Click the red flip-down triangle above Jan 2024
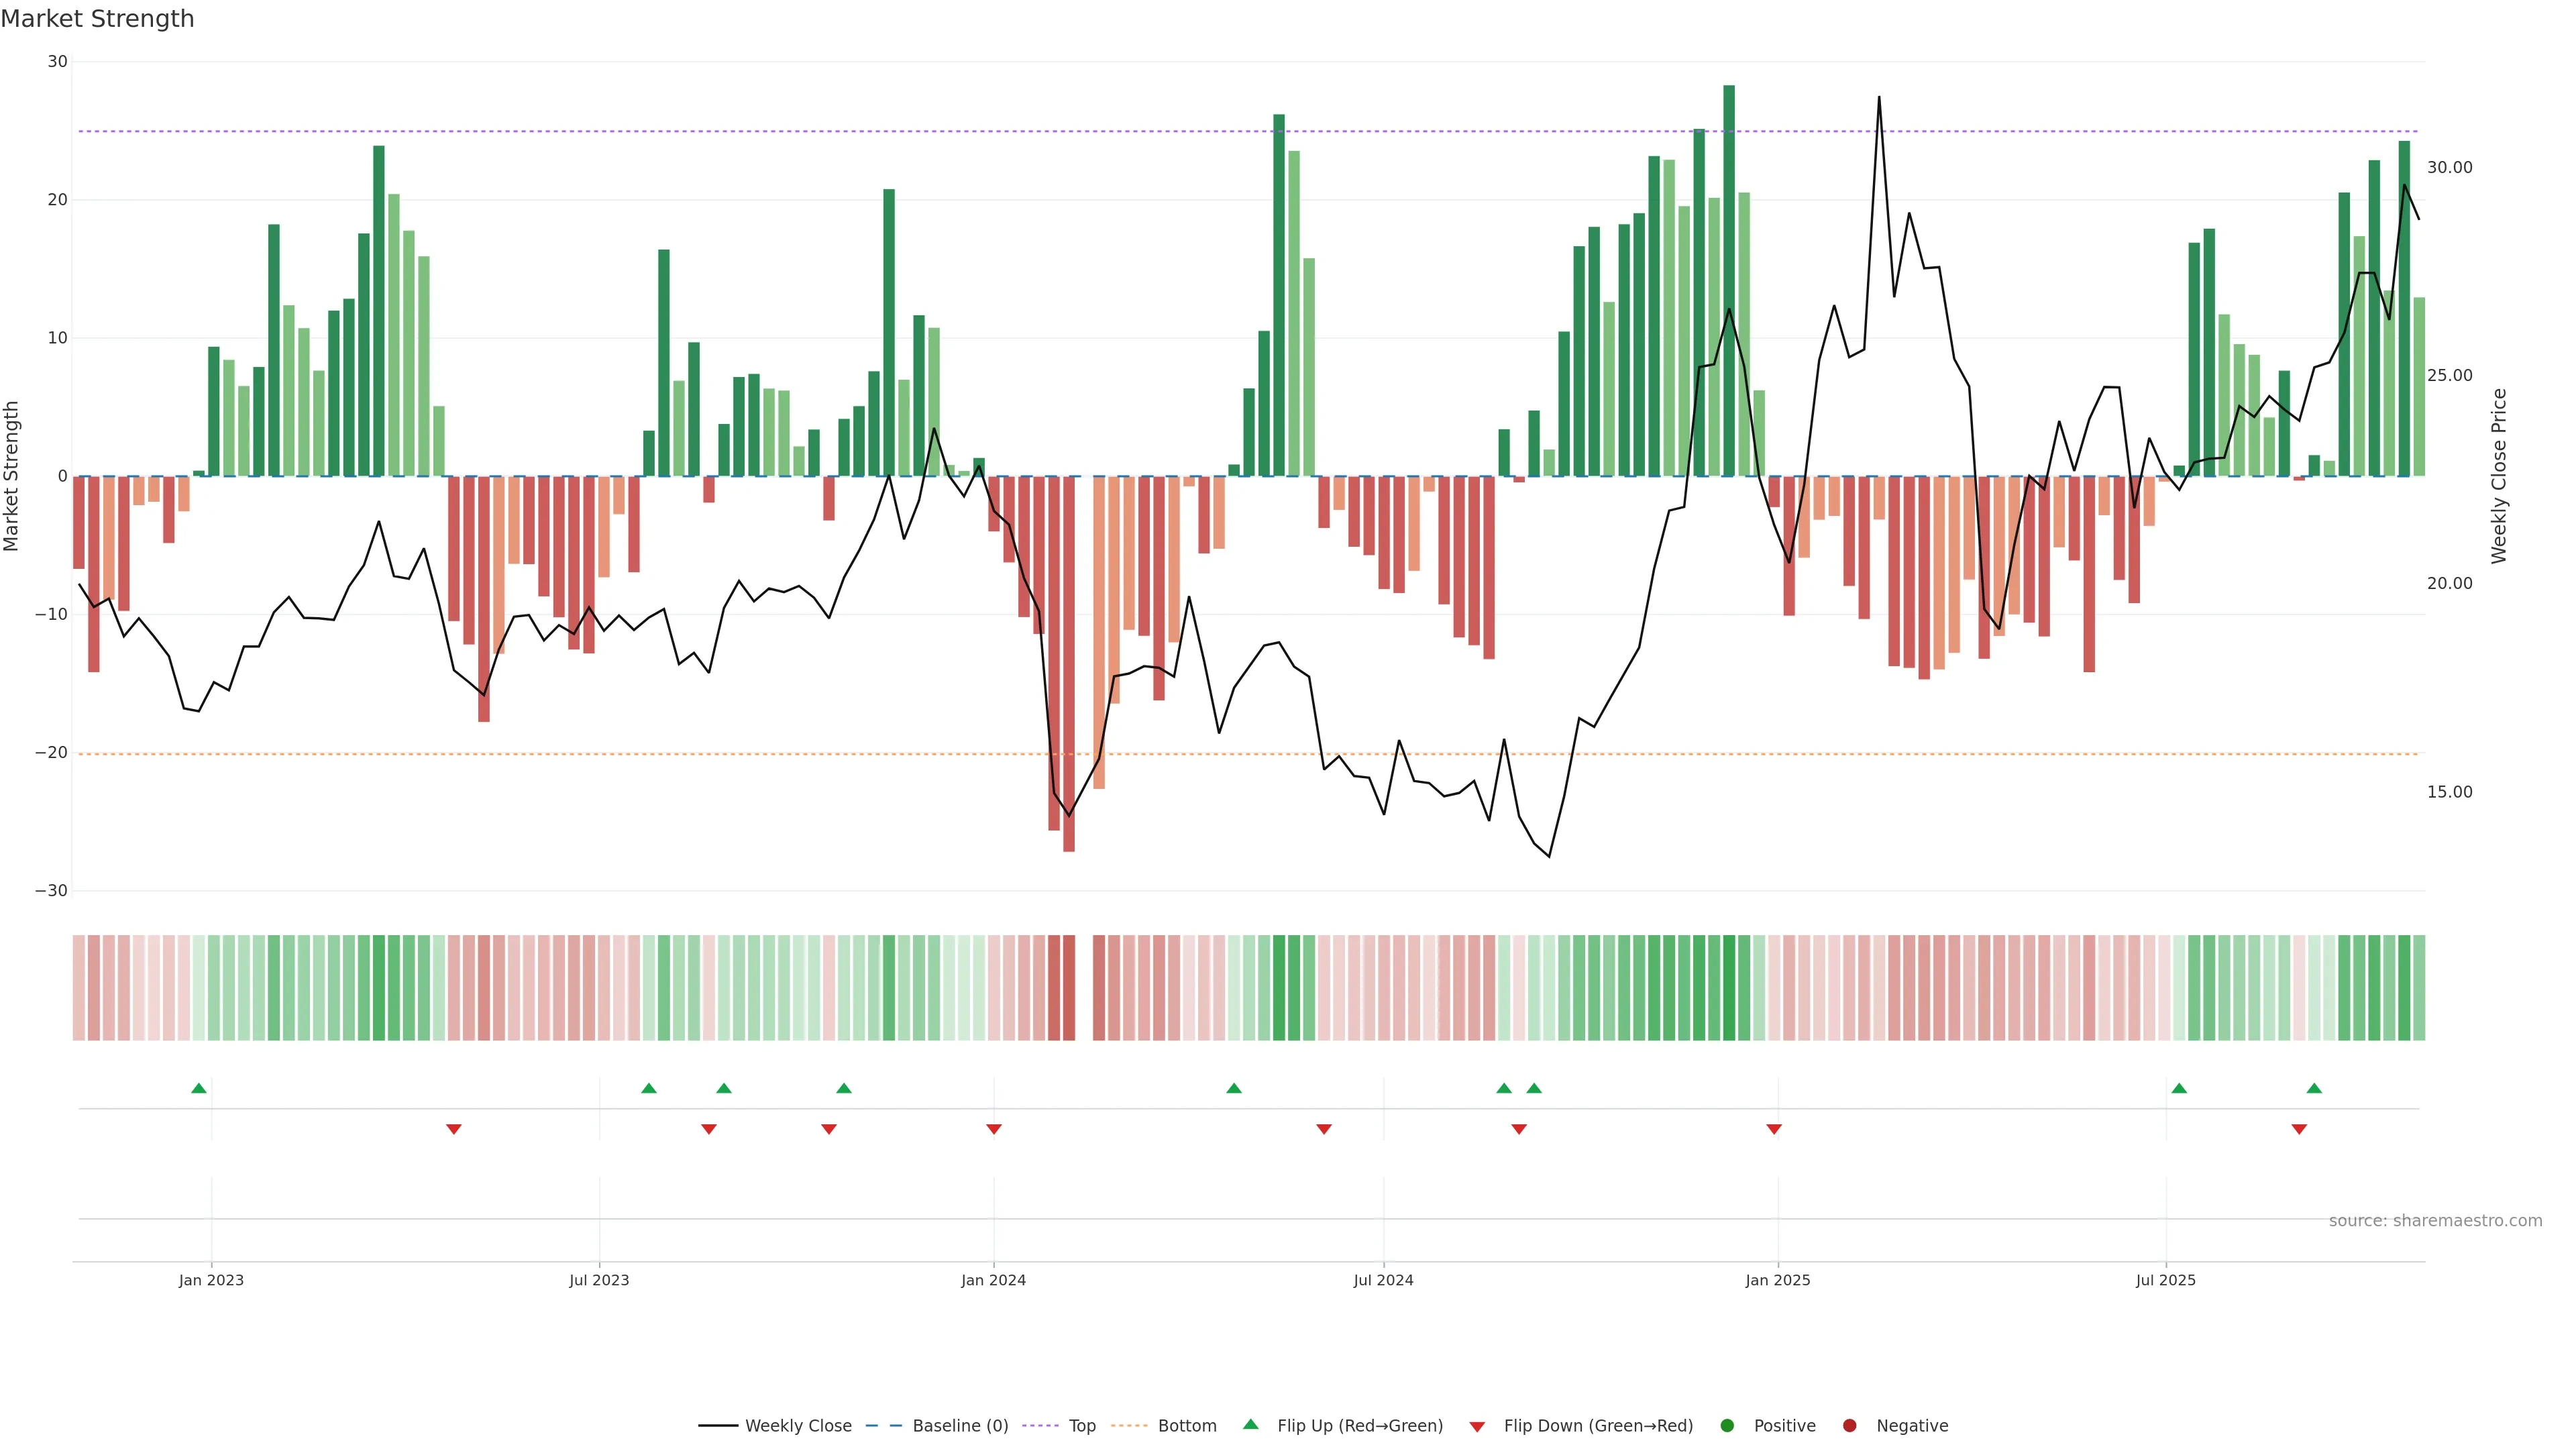2576x1449 pixels. [994, 1129]
